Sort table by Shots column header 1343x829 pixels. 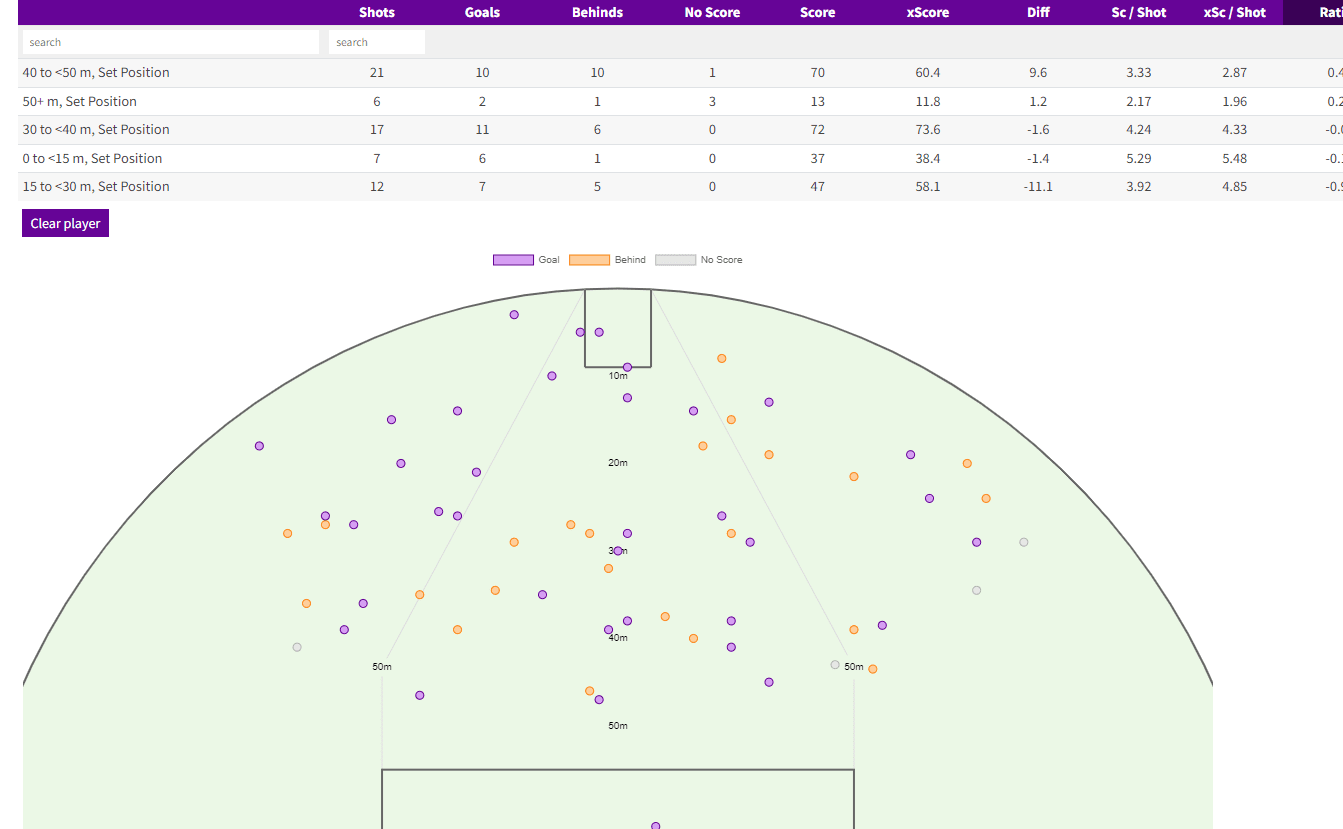377,13
